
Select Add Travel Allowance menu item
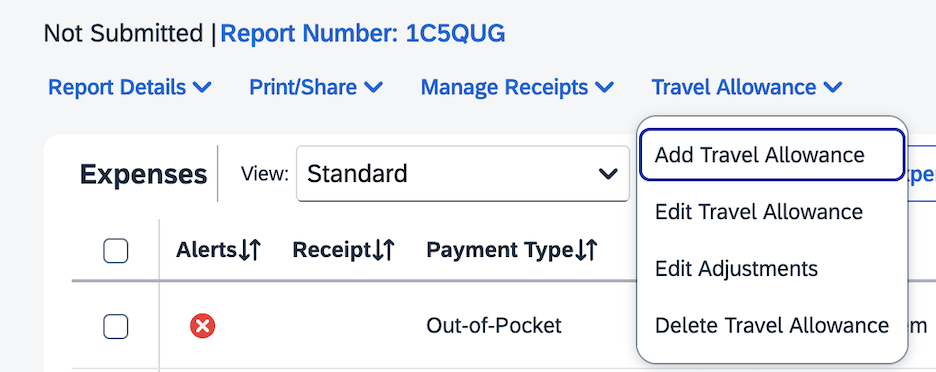click(x=772, y=155)
